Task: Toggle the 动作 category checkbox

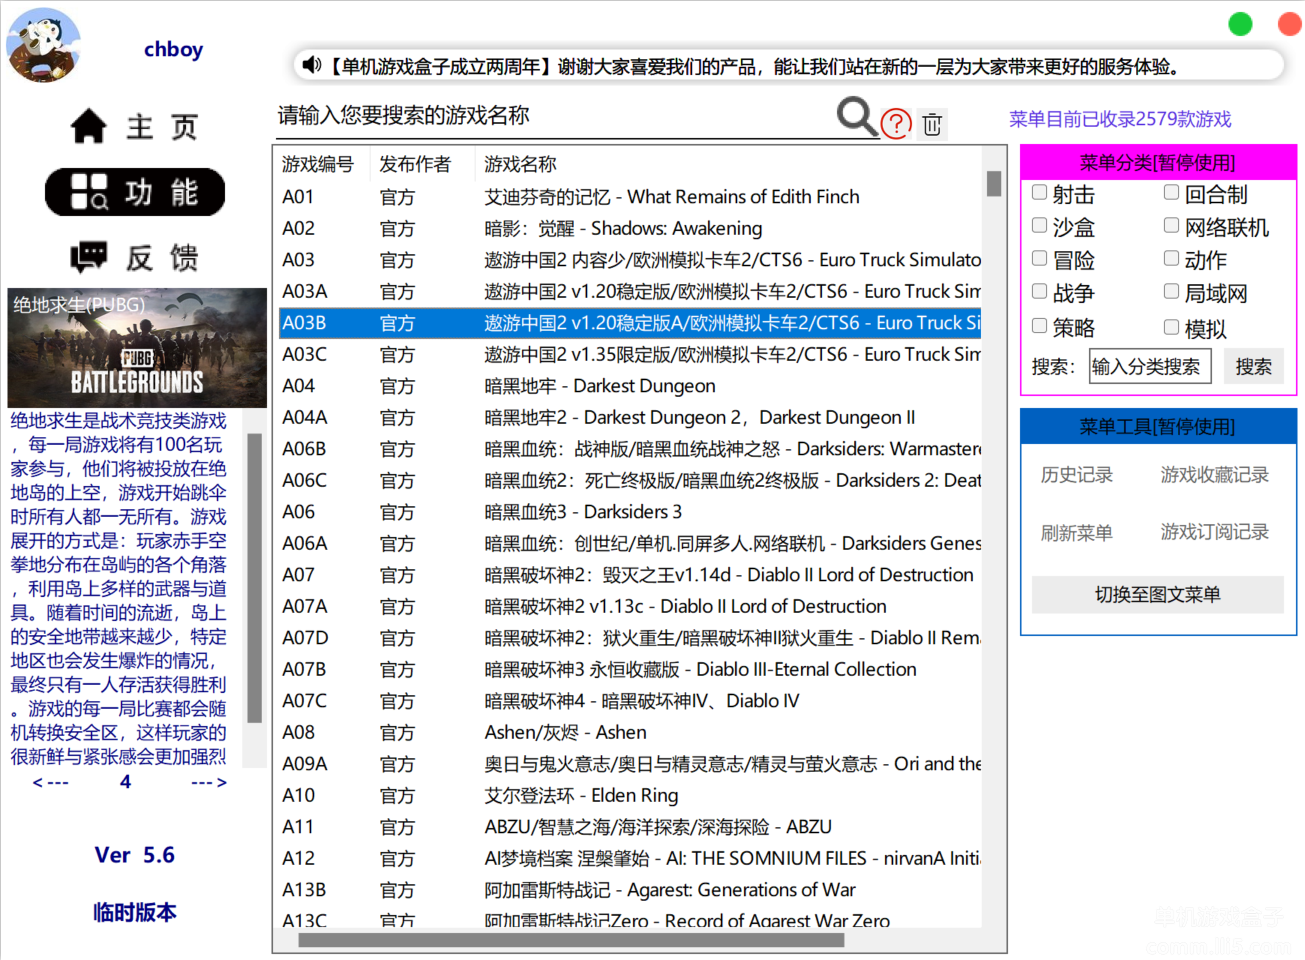Action: point(1171,258)
